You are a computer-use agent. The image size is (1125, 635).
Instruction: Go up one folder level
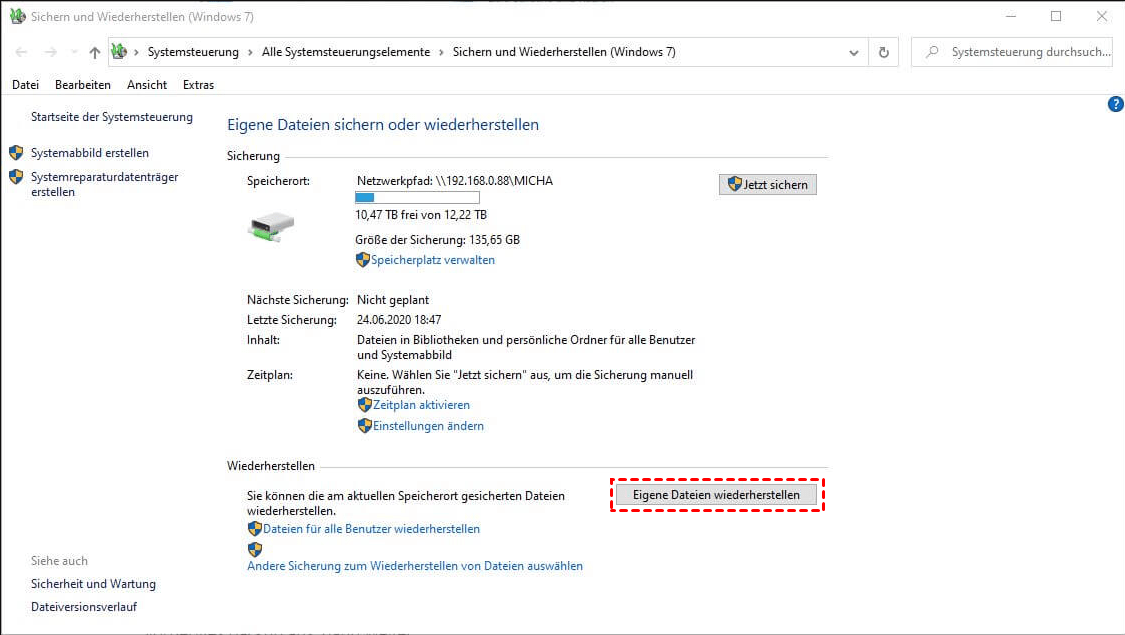95,52
